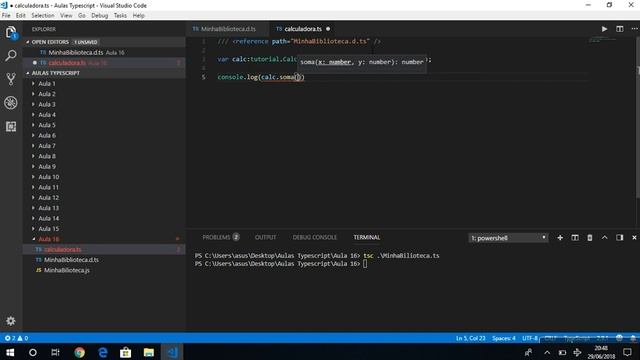640x360 pixels.
Task: Open Microsoft Store from taskbar
Action: click(x=126, y=352)
